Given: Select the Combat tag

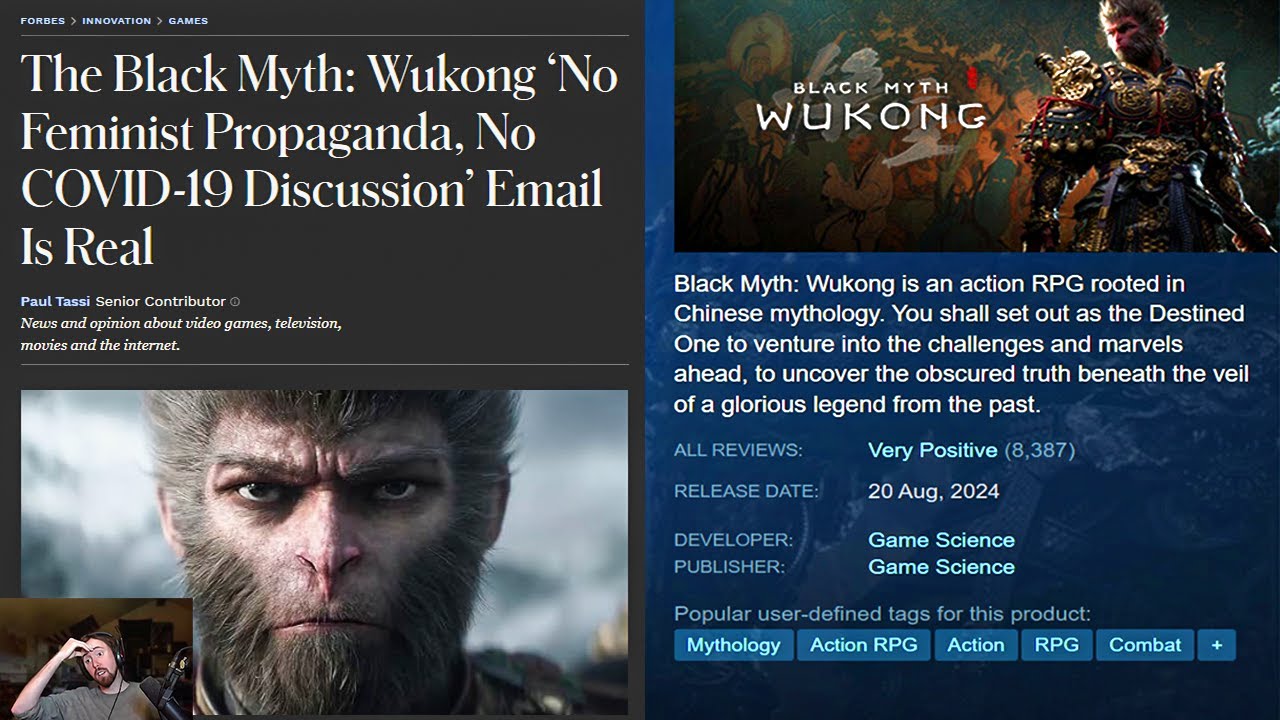Looking at the screenshot, I should (x=1145, y=645).
